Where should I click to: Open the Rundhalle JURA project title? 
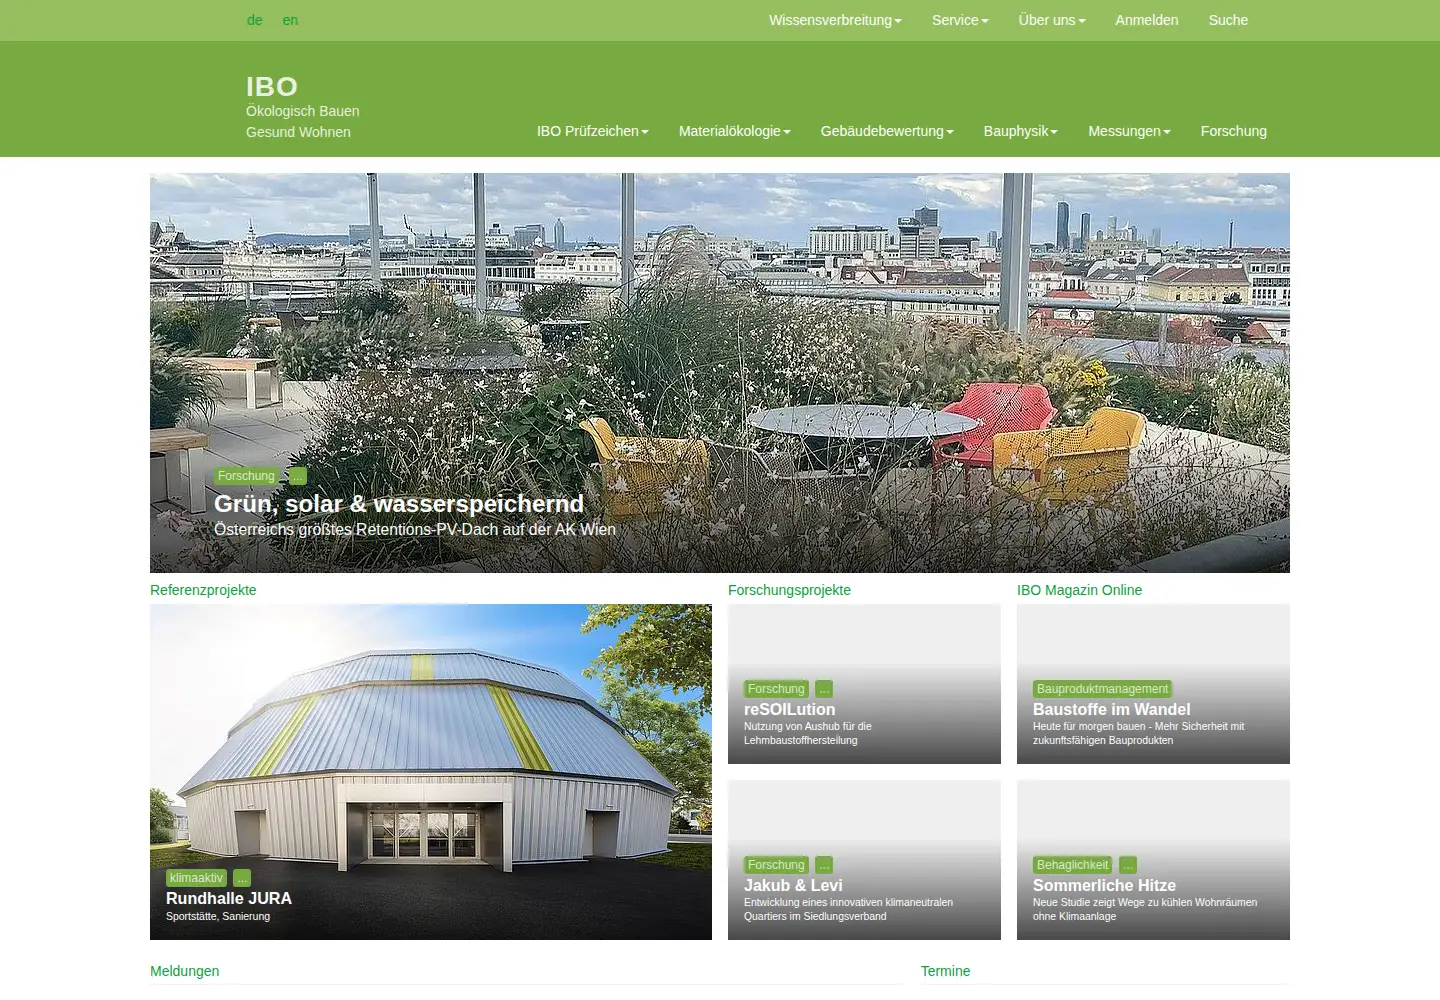coord(229,898)
